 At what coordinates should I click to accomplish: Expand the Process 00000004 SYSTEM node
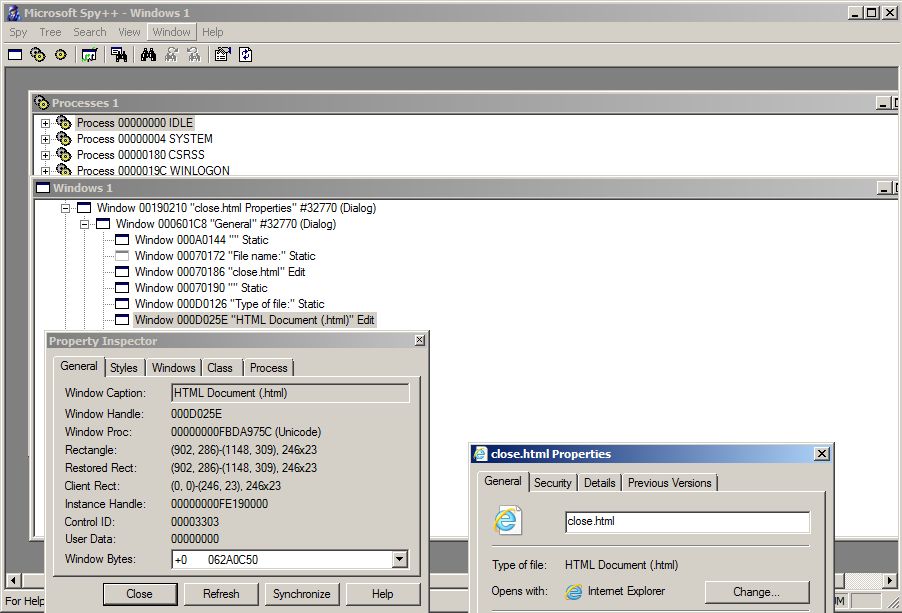click(x=45, y=139)
